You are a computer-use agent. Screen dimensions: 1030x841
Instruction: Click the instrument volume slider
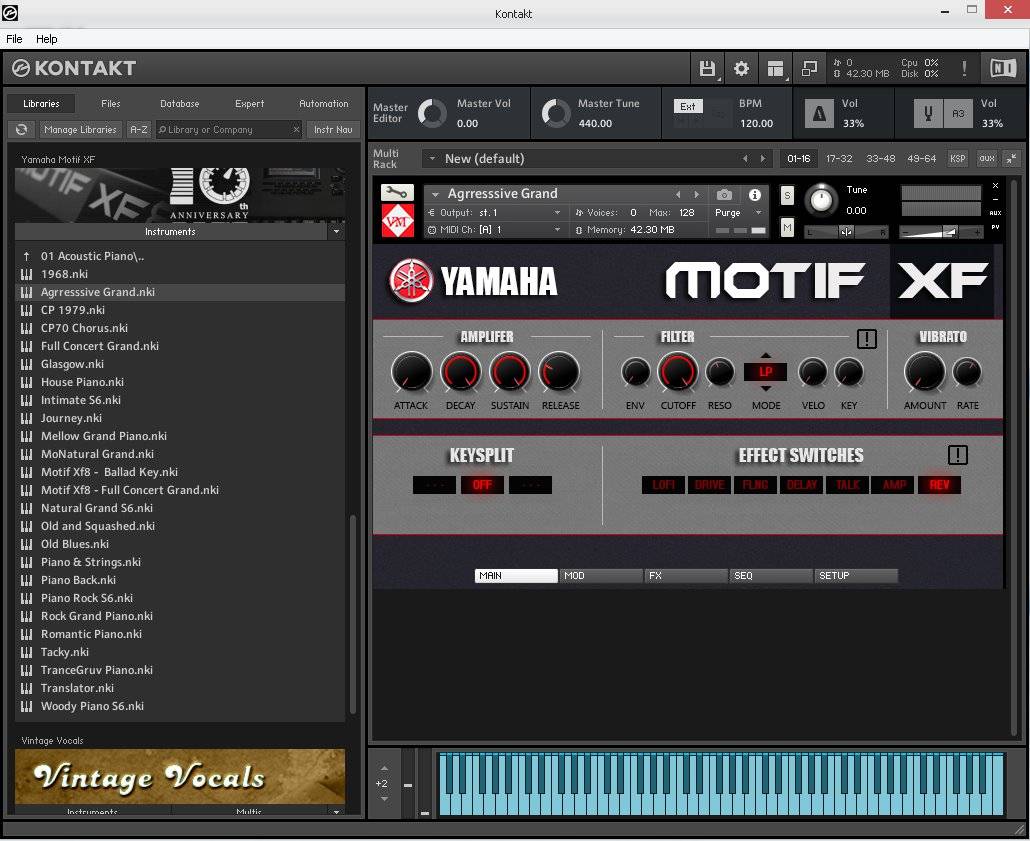pyautogui.click(x=941, y=232)
